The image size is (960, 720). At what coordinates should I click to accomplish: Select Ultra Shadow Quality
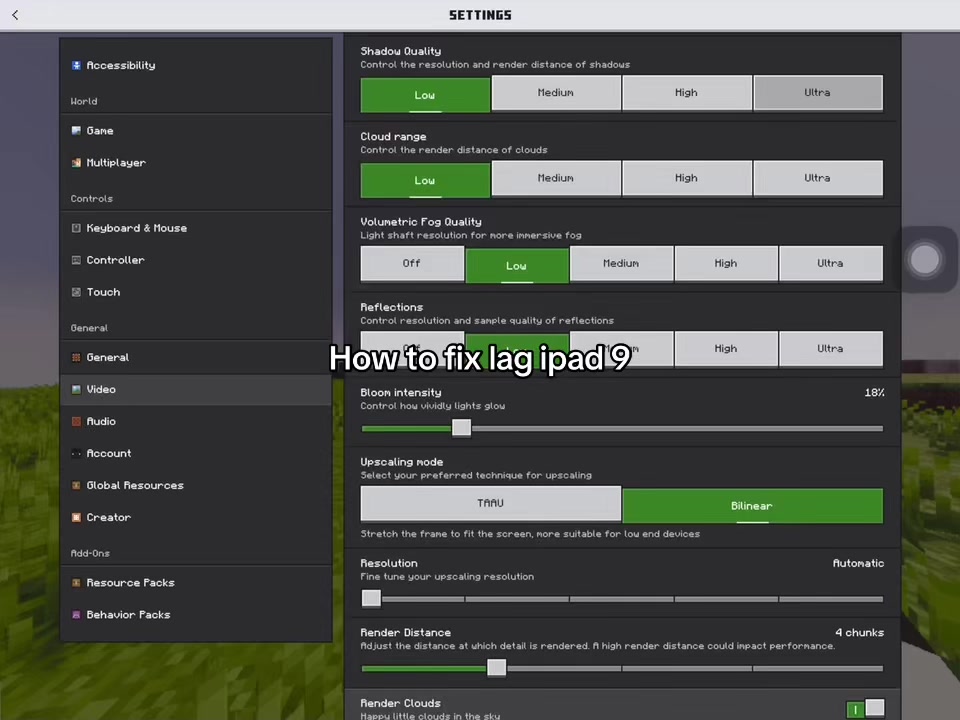coord(818,92)
